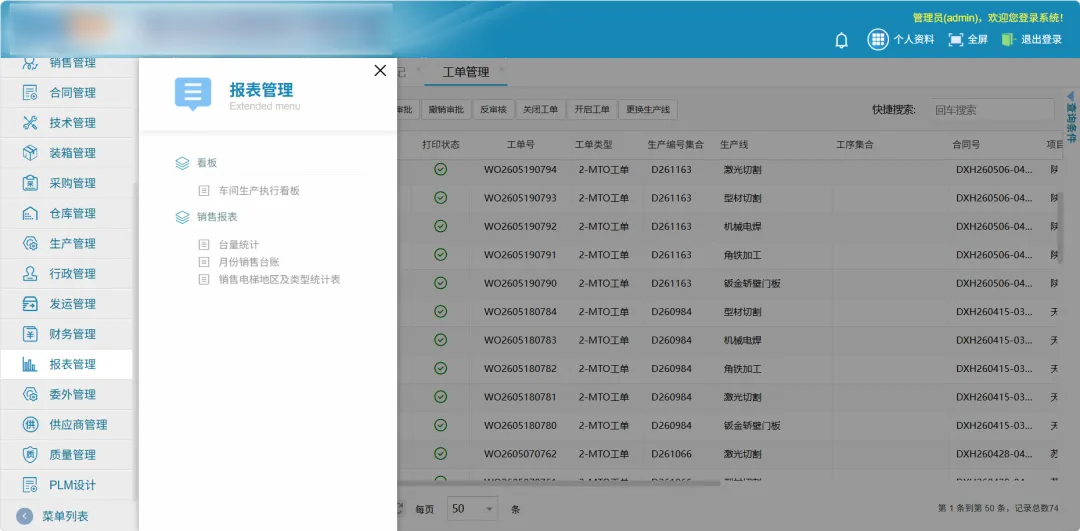Select work order WO2605190792 cell
Image resolution: width=1080 pixels, height=531 pixels.
pos(520,227)
